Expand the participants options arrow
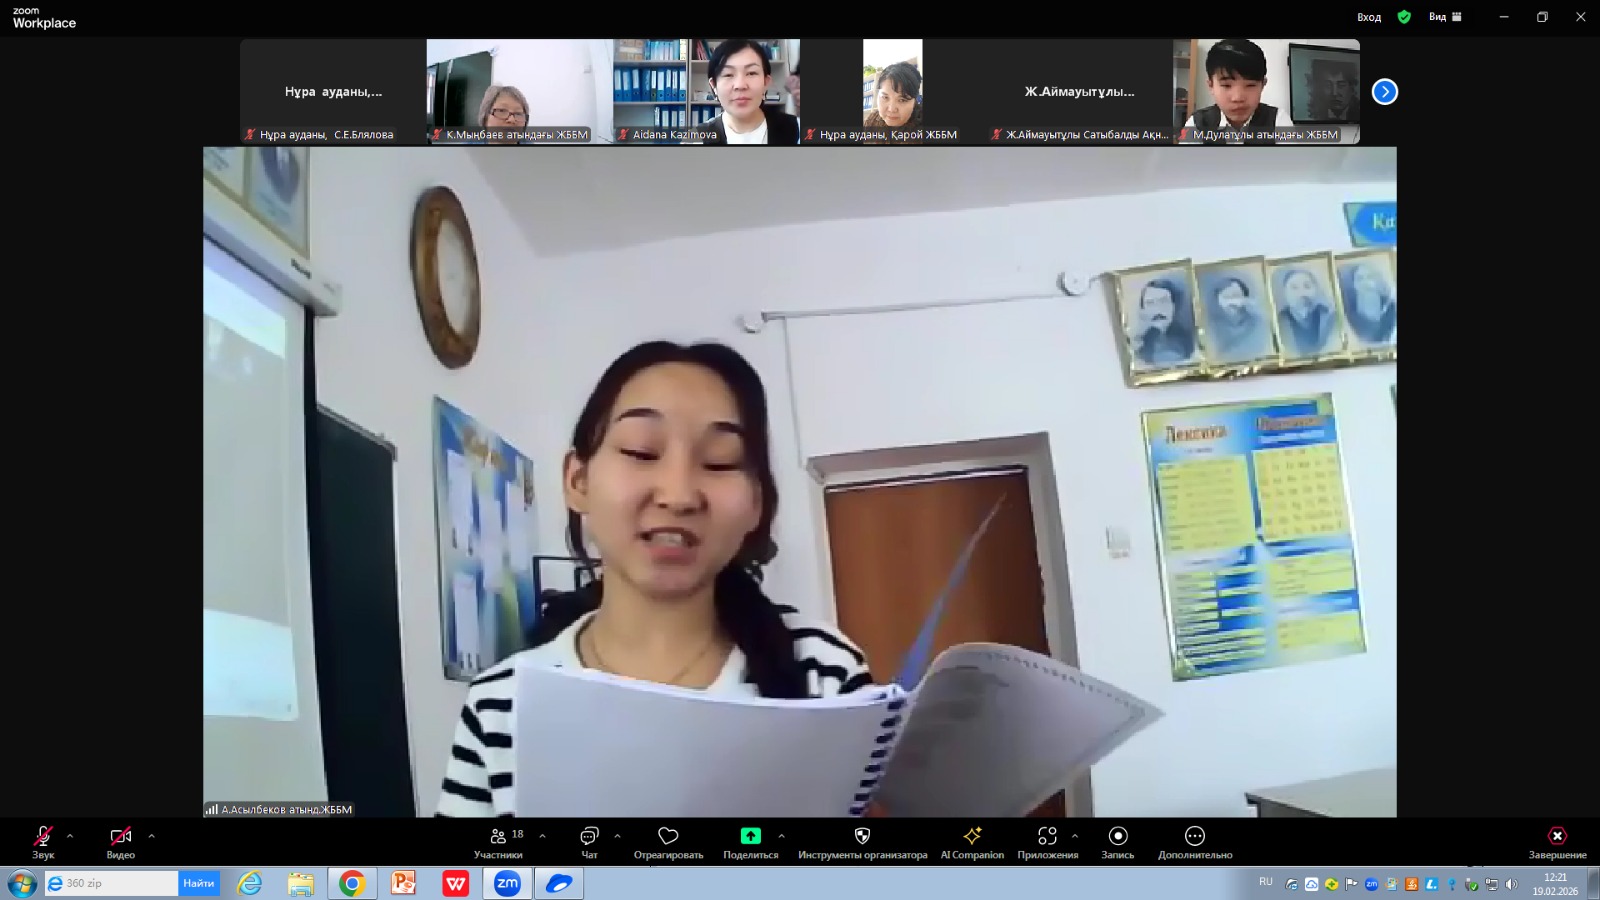 tap(543, 836)
